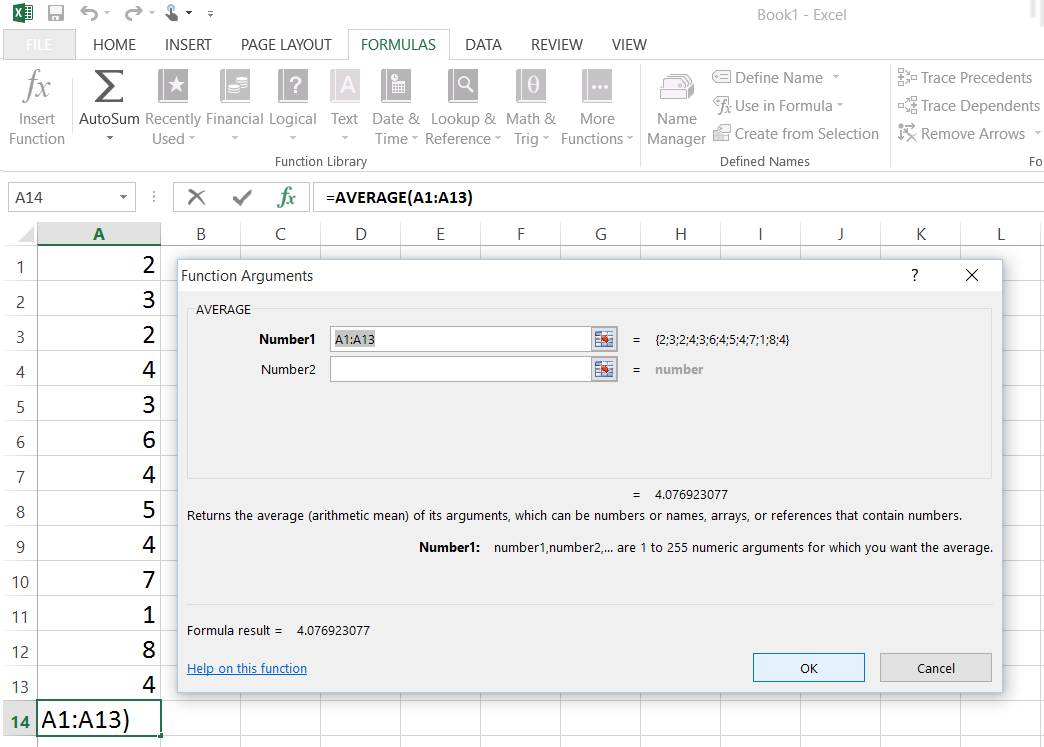Image resolution: width=1044 pixels, height=747 pixels.
Task: Click the Select All corner triangle
Action: [25, 234]
